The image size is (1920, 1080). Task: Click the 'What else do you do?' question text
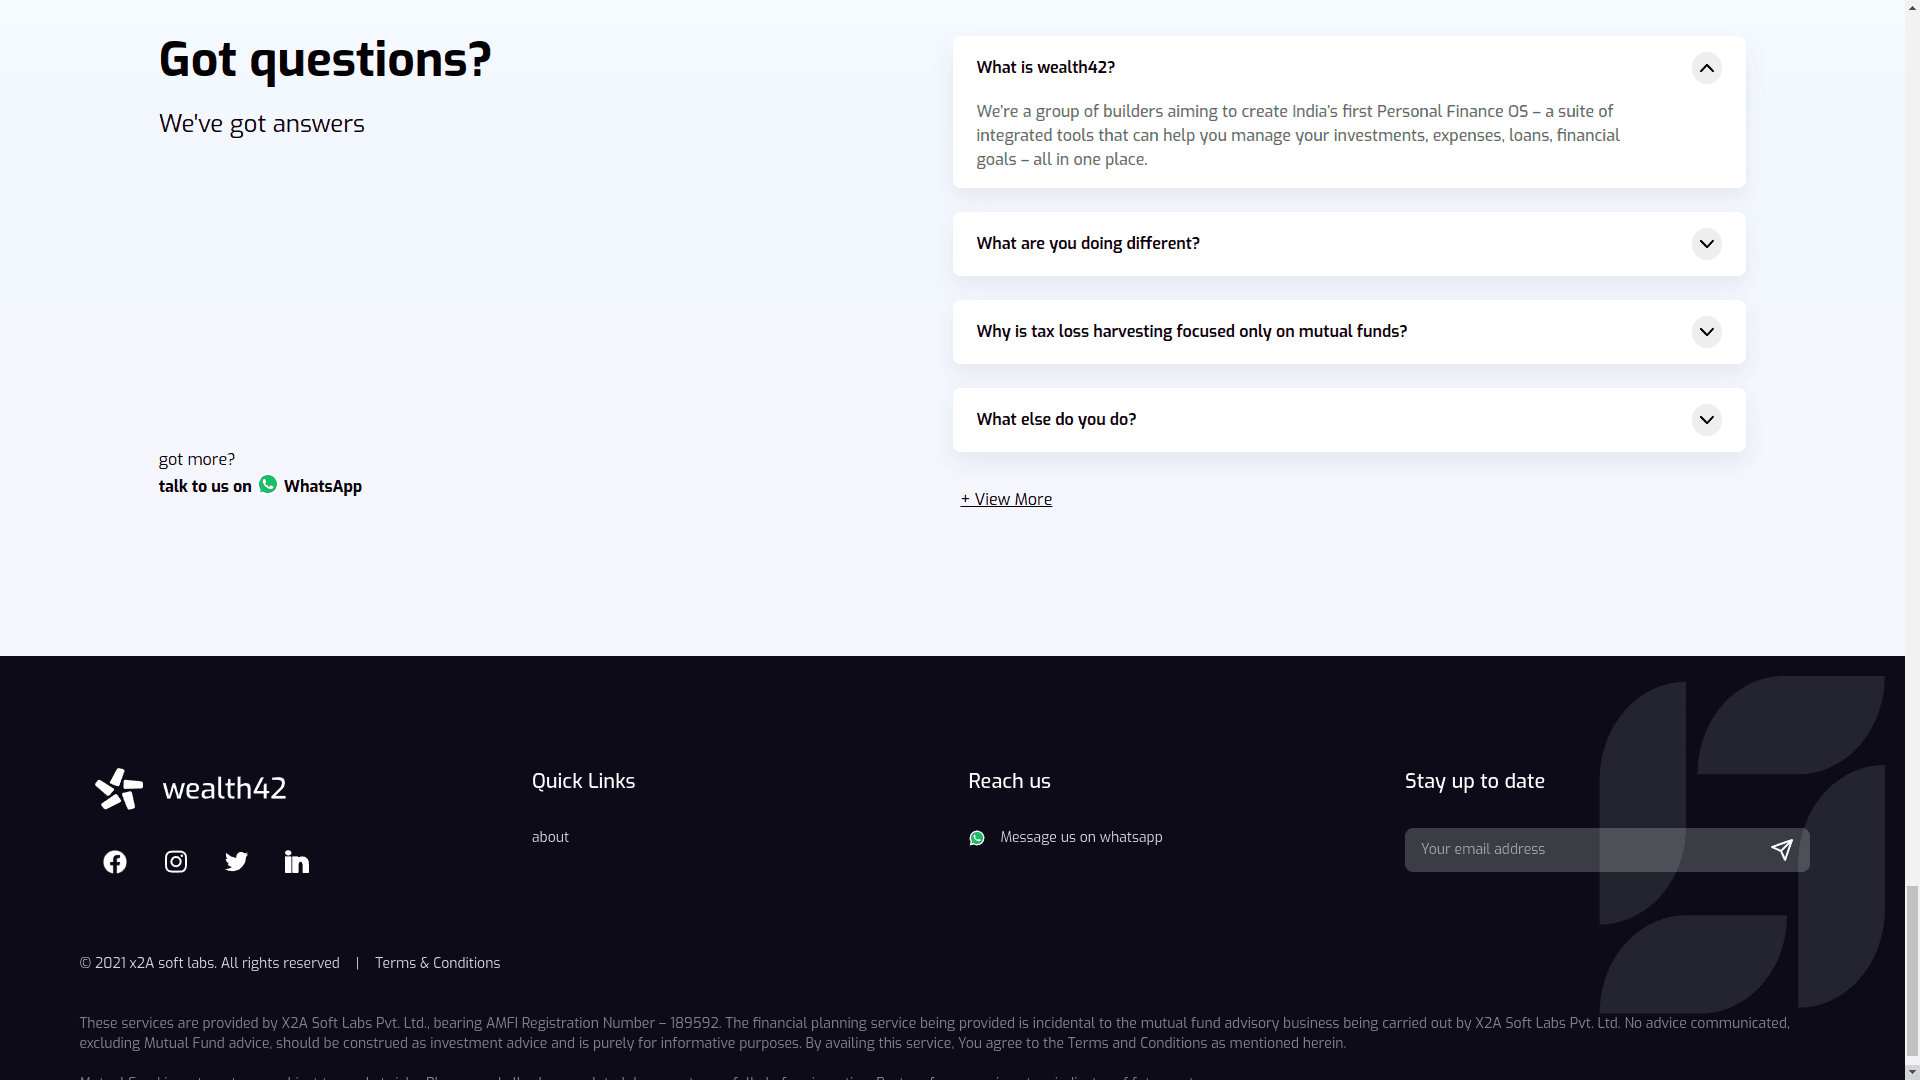(x=1056, y=420)
